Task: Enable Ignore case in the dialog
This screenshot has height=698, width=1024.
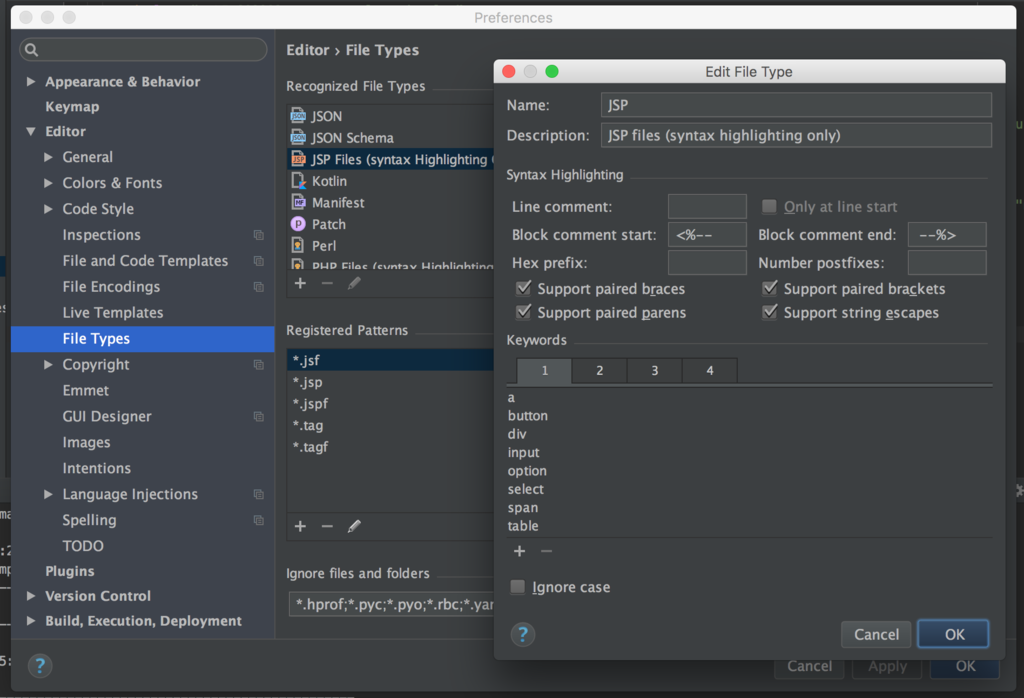Action: pos(517,587)
